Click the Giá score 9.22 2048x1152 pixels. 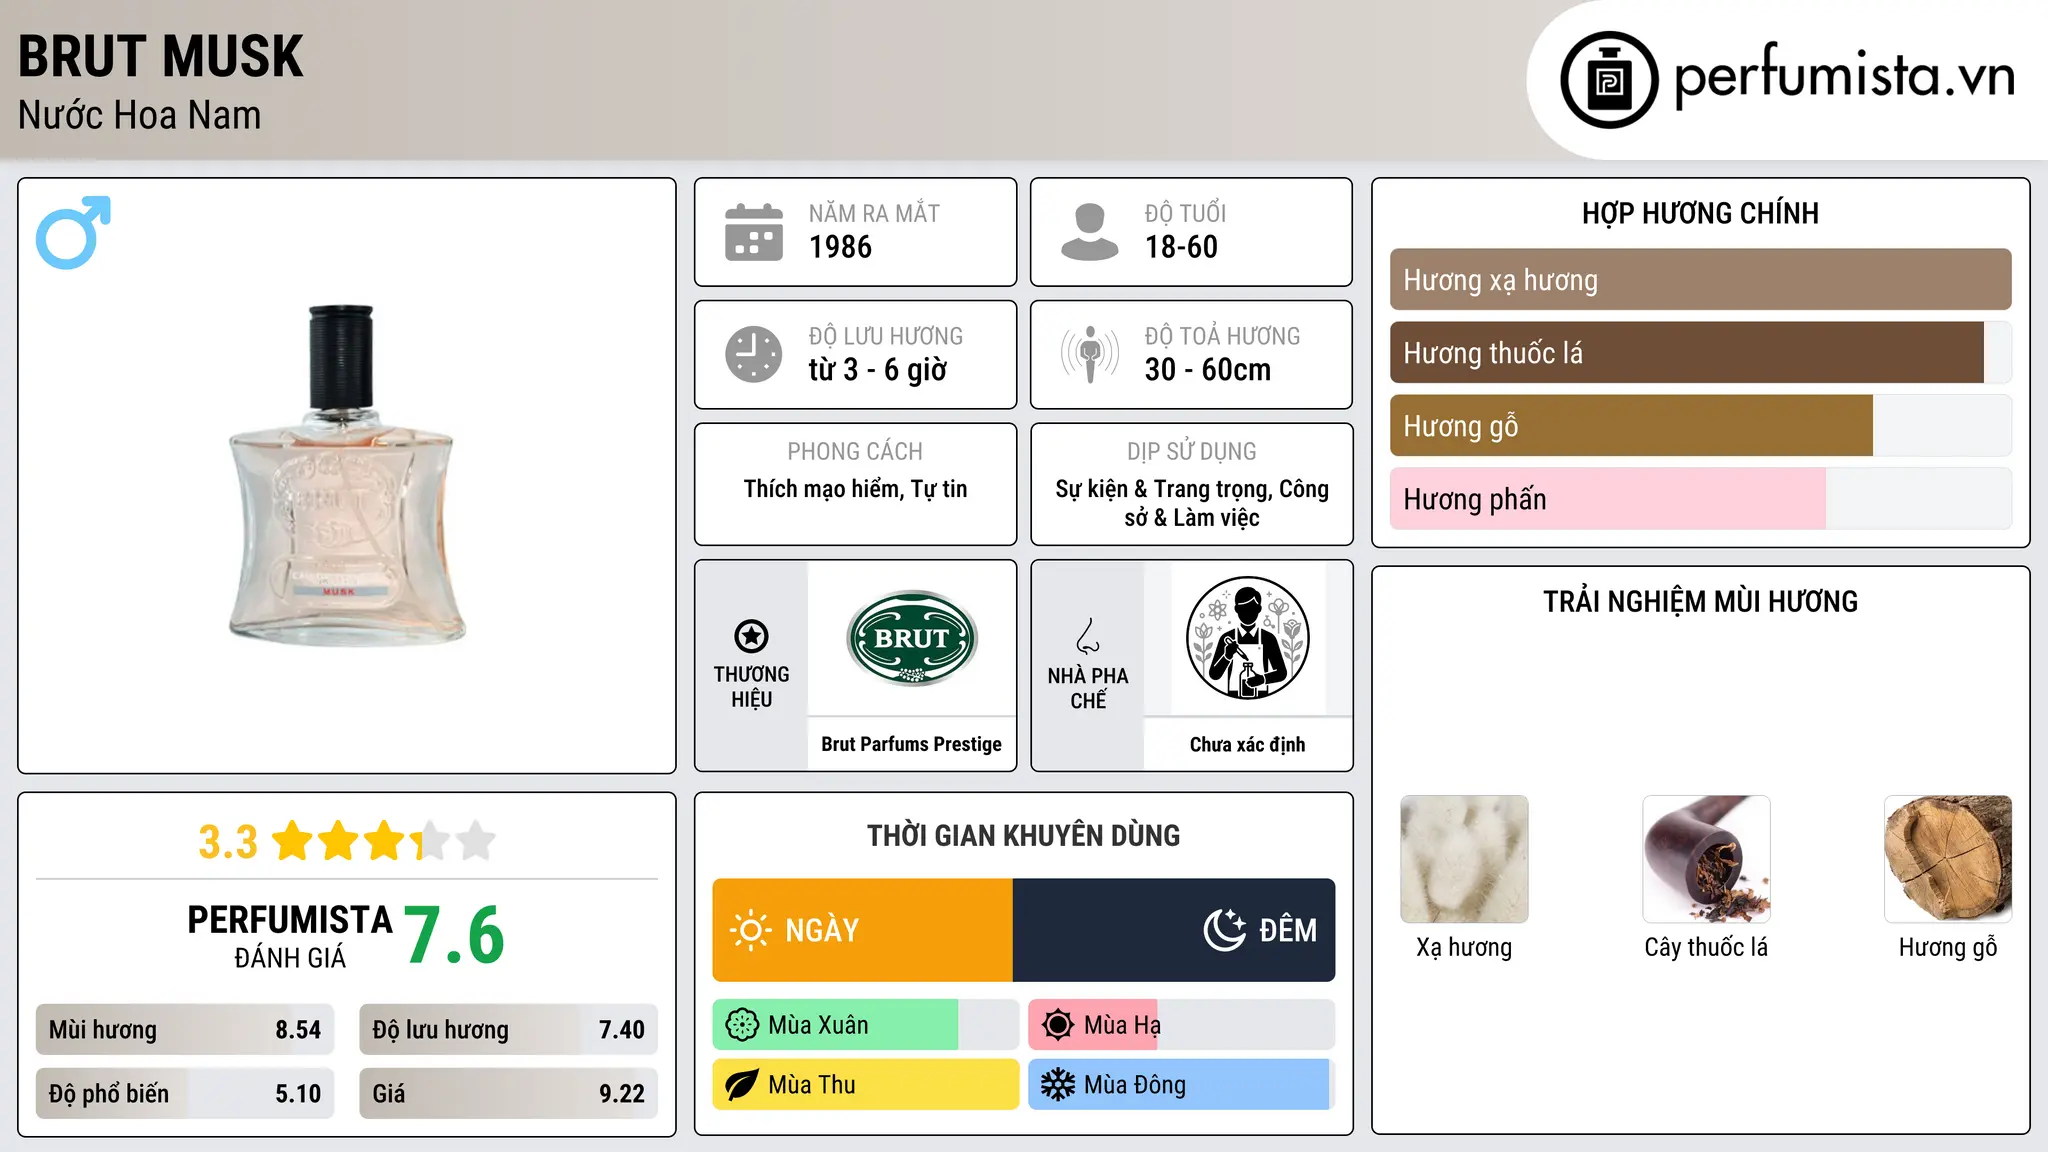621,1094
